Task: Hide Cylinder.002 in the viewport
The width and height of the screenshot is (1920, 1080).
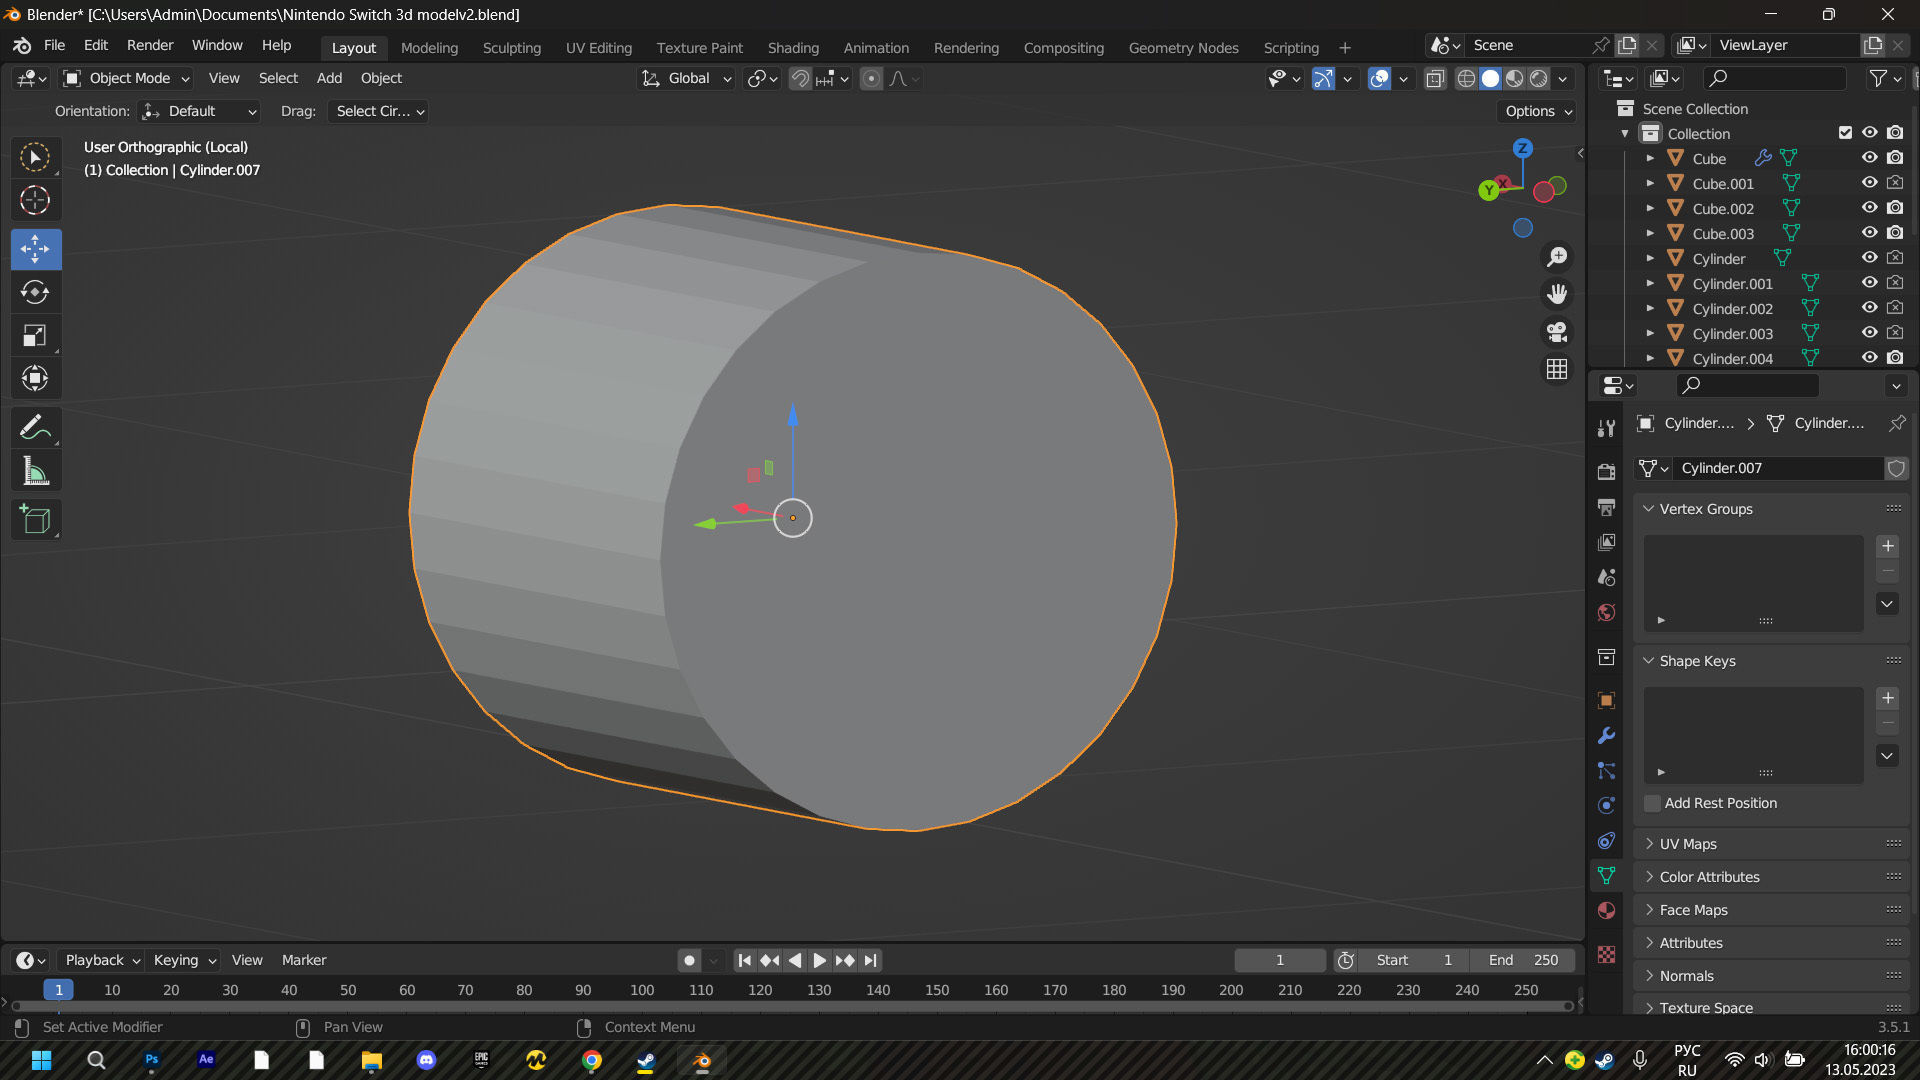Action: coord(1869,307)
